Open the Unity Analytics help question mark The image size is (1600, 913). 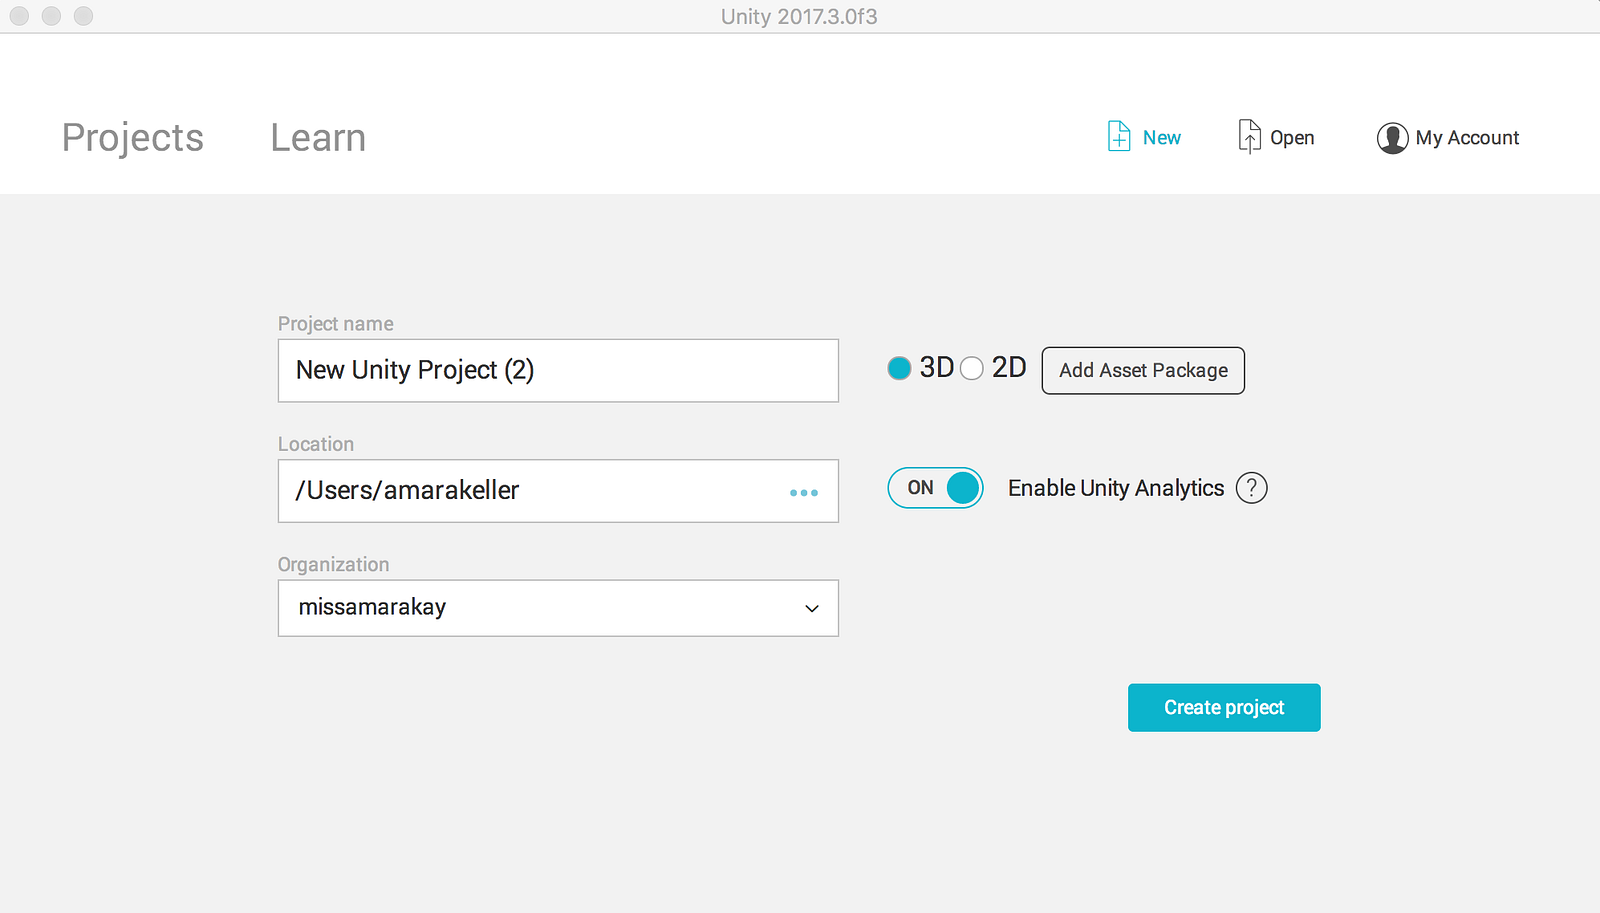1251,488
